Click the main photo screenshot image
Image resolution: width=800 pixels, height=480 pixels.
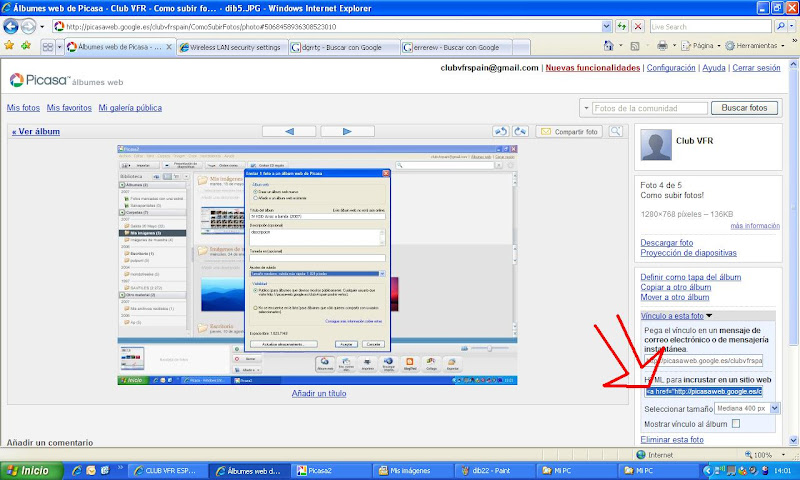pyautogui.click(x=317, y=265)
